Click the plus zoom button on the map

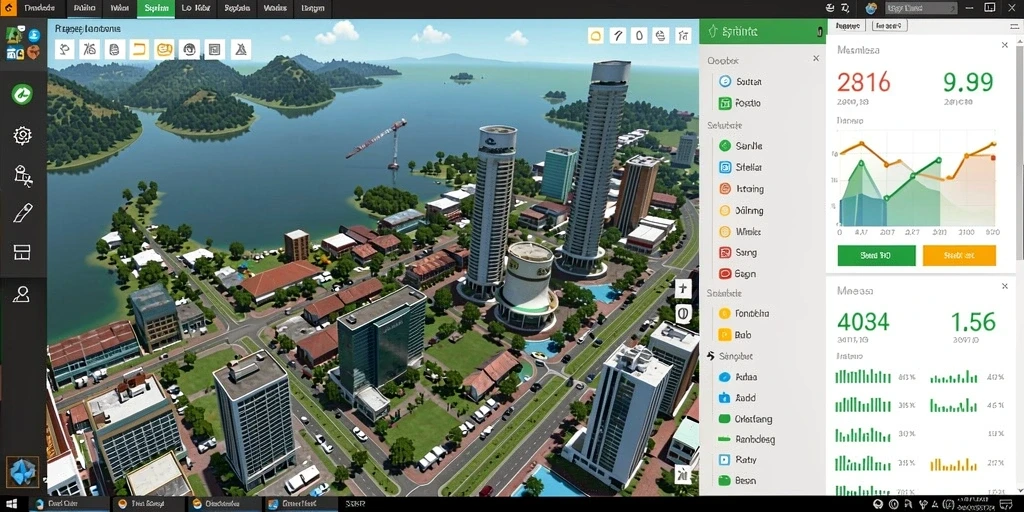point(682,288)
